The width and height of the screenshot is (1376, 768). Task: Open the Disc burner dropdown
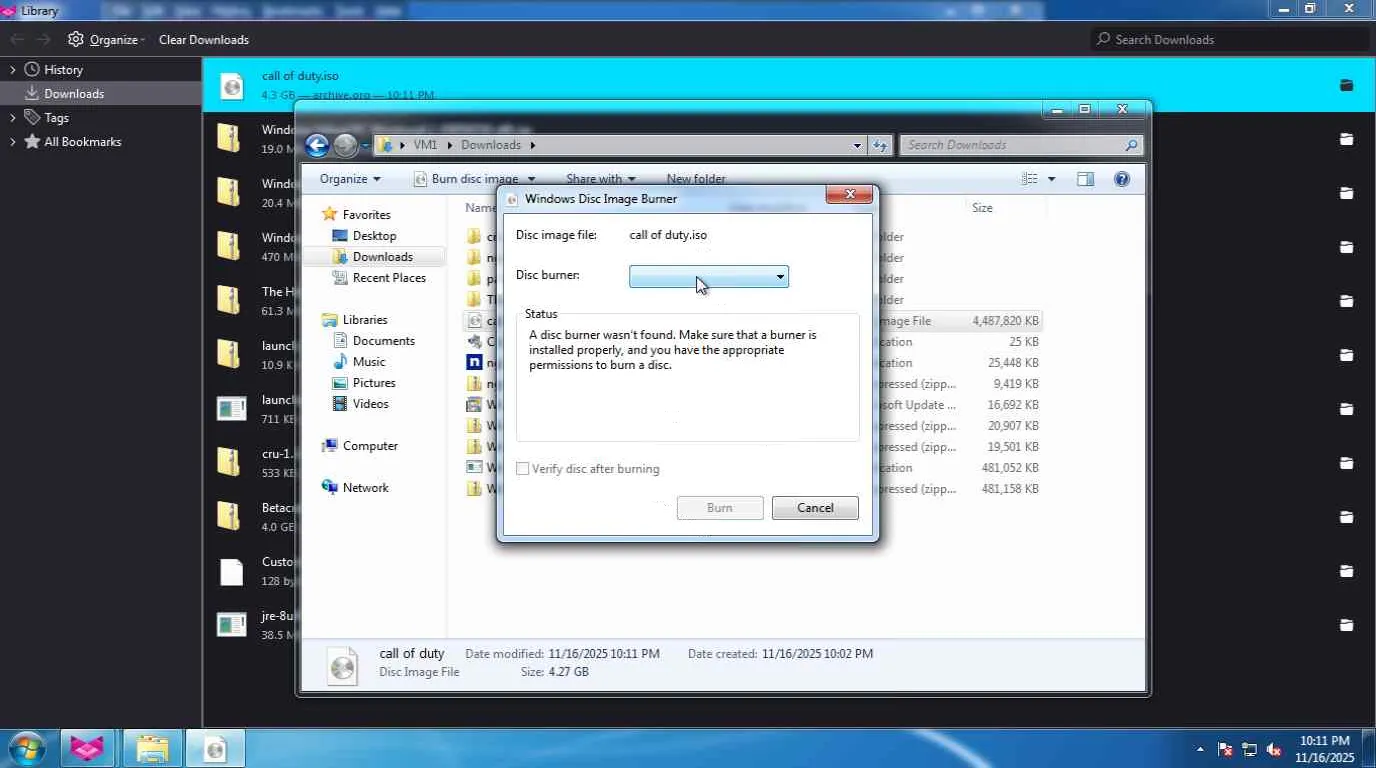(709, 276)
